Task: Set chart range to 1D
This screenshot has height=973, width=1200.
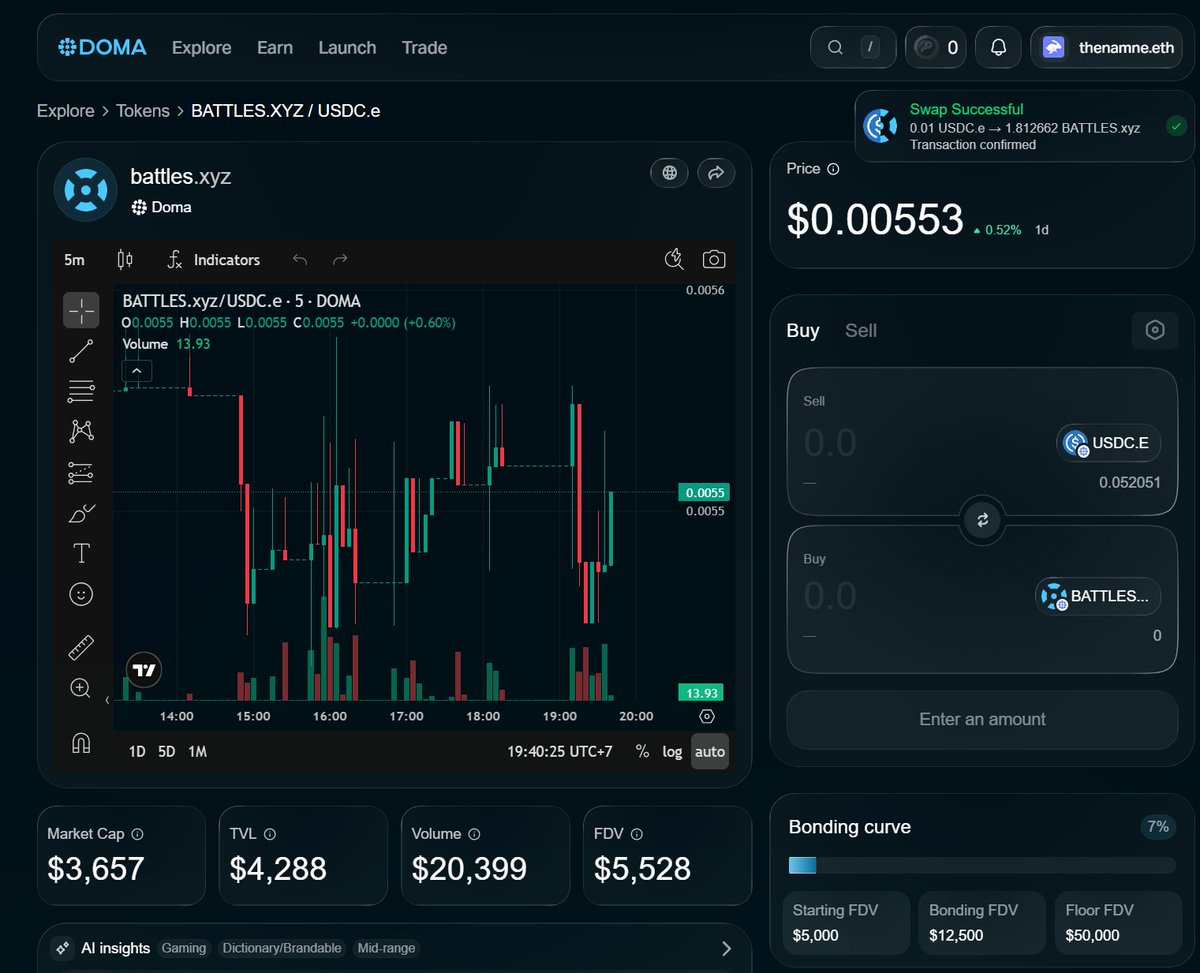Action: (x=137, y=751)
